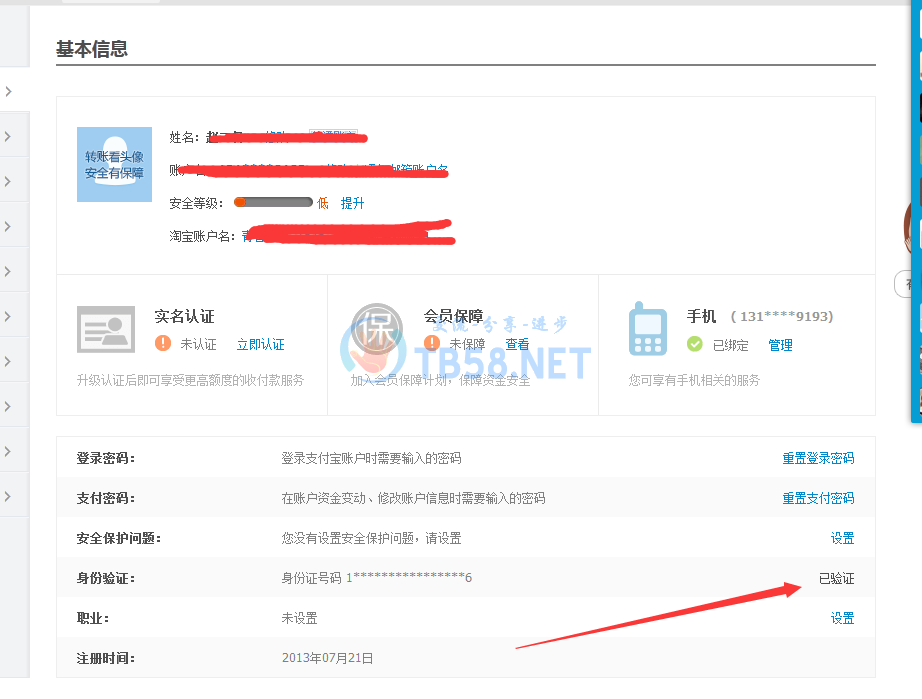Click 重置支付密码
This screenshot has height=699, width=922.
[818, 498]
